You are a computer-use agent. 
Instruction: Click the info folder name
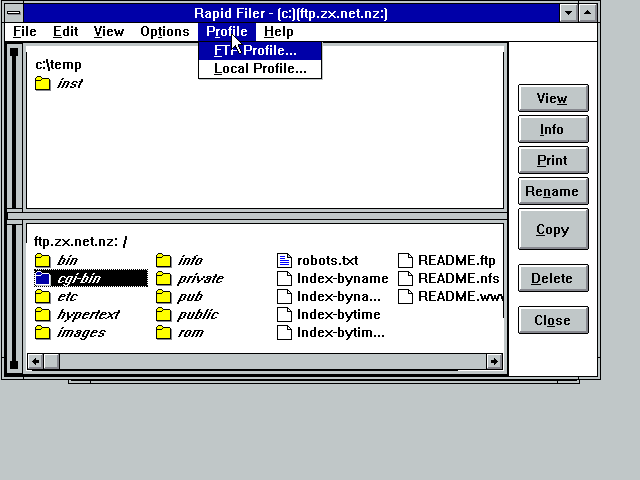(x=190, y=260)
